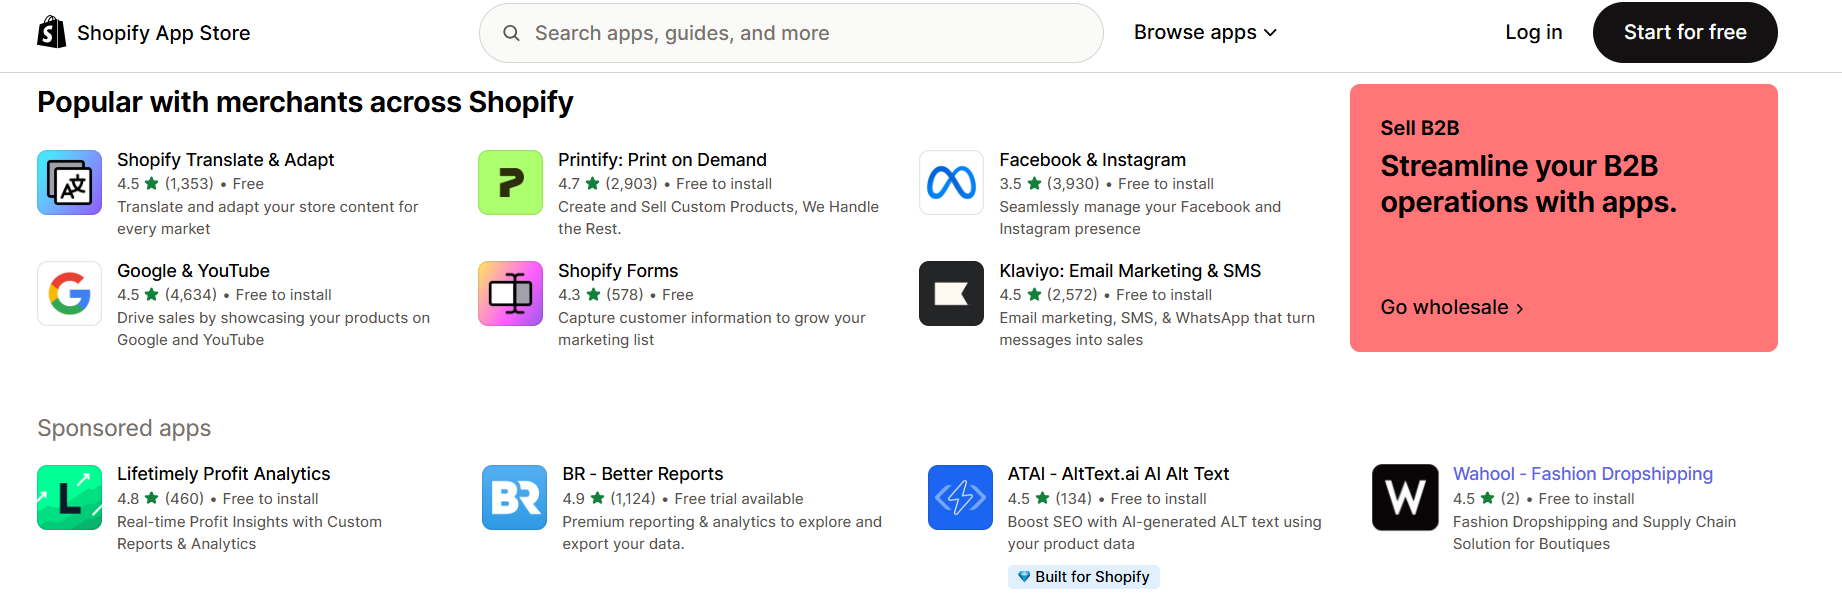Click Popular with merchants across Shopify heading
This screenshot has height=612, width=1842.
click(305, 102)
